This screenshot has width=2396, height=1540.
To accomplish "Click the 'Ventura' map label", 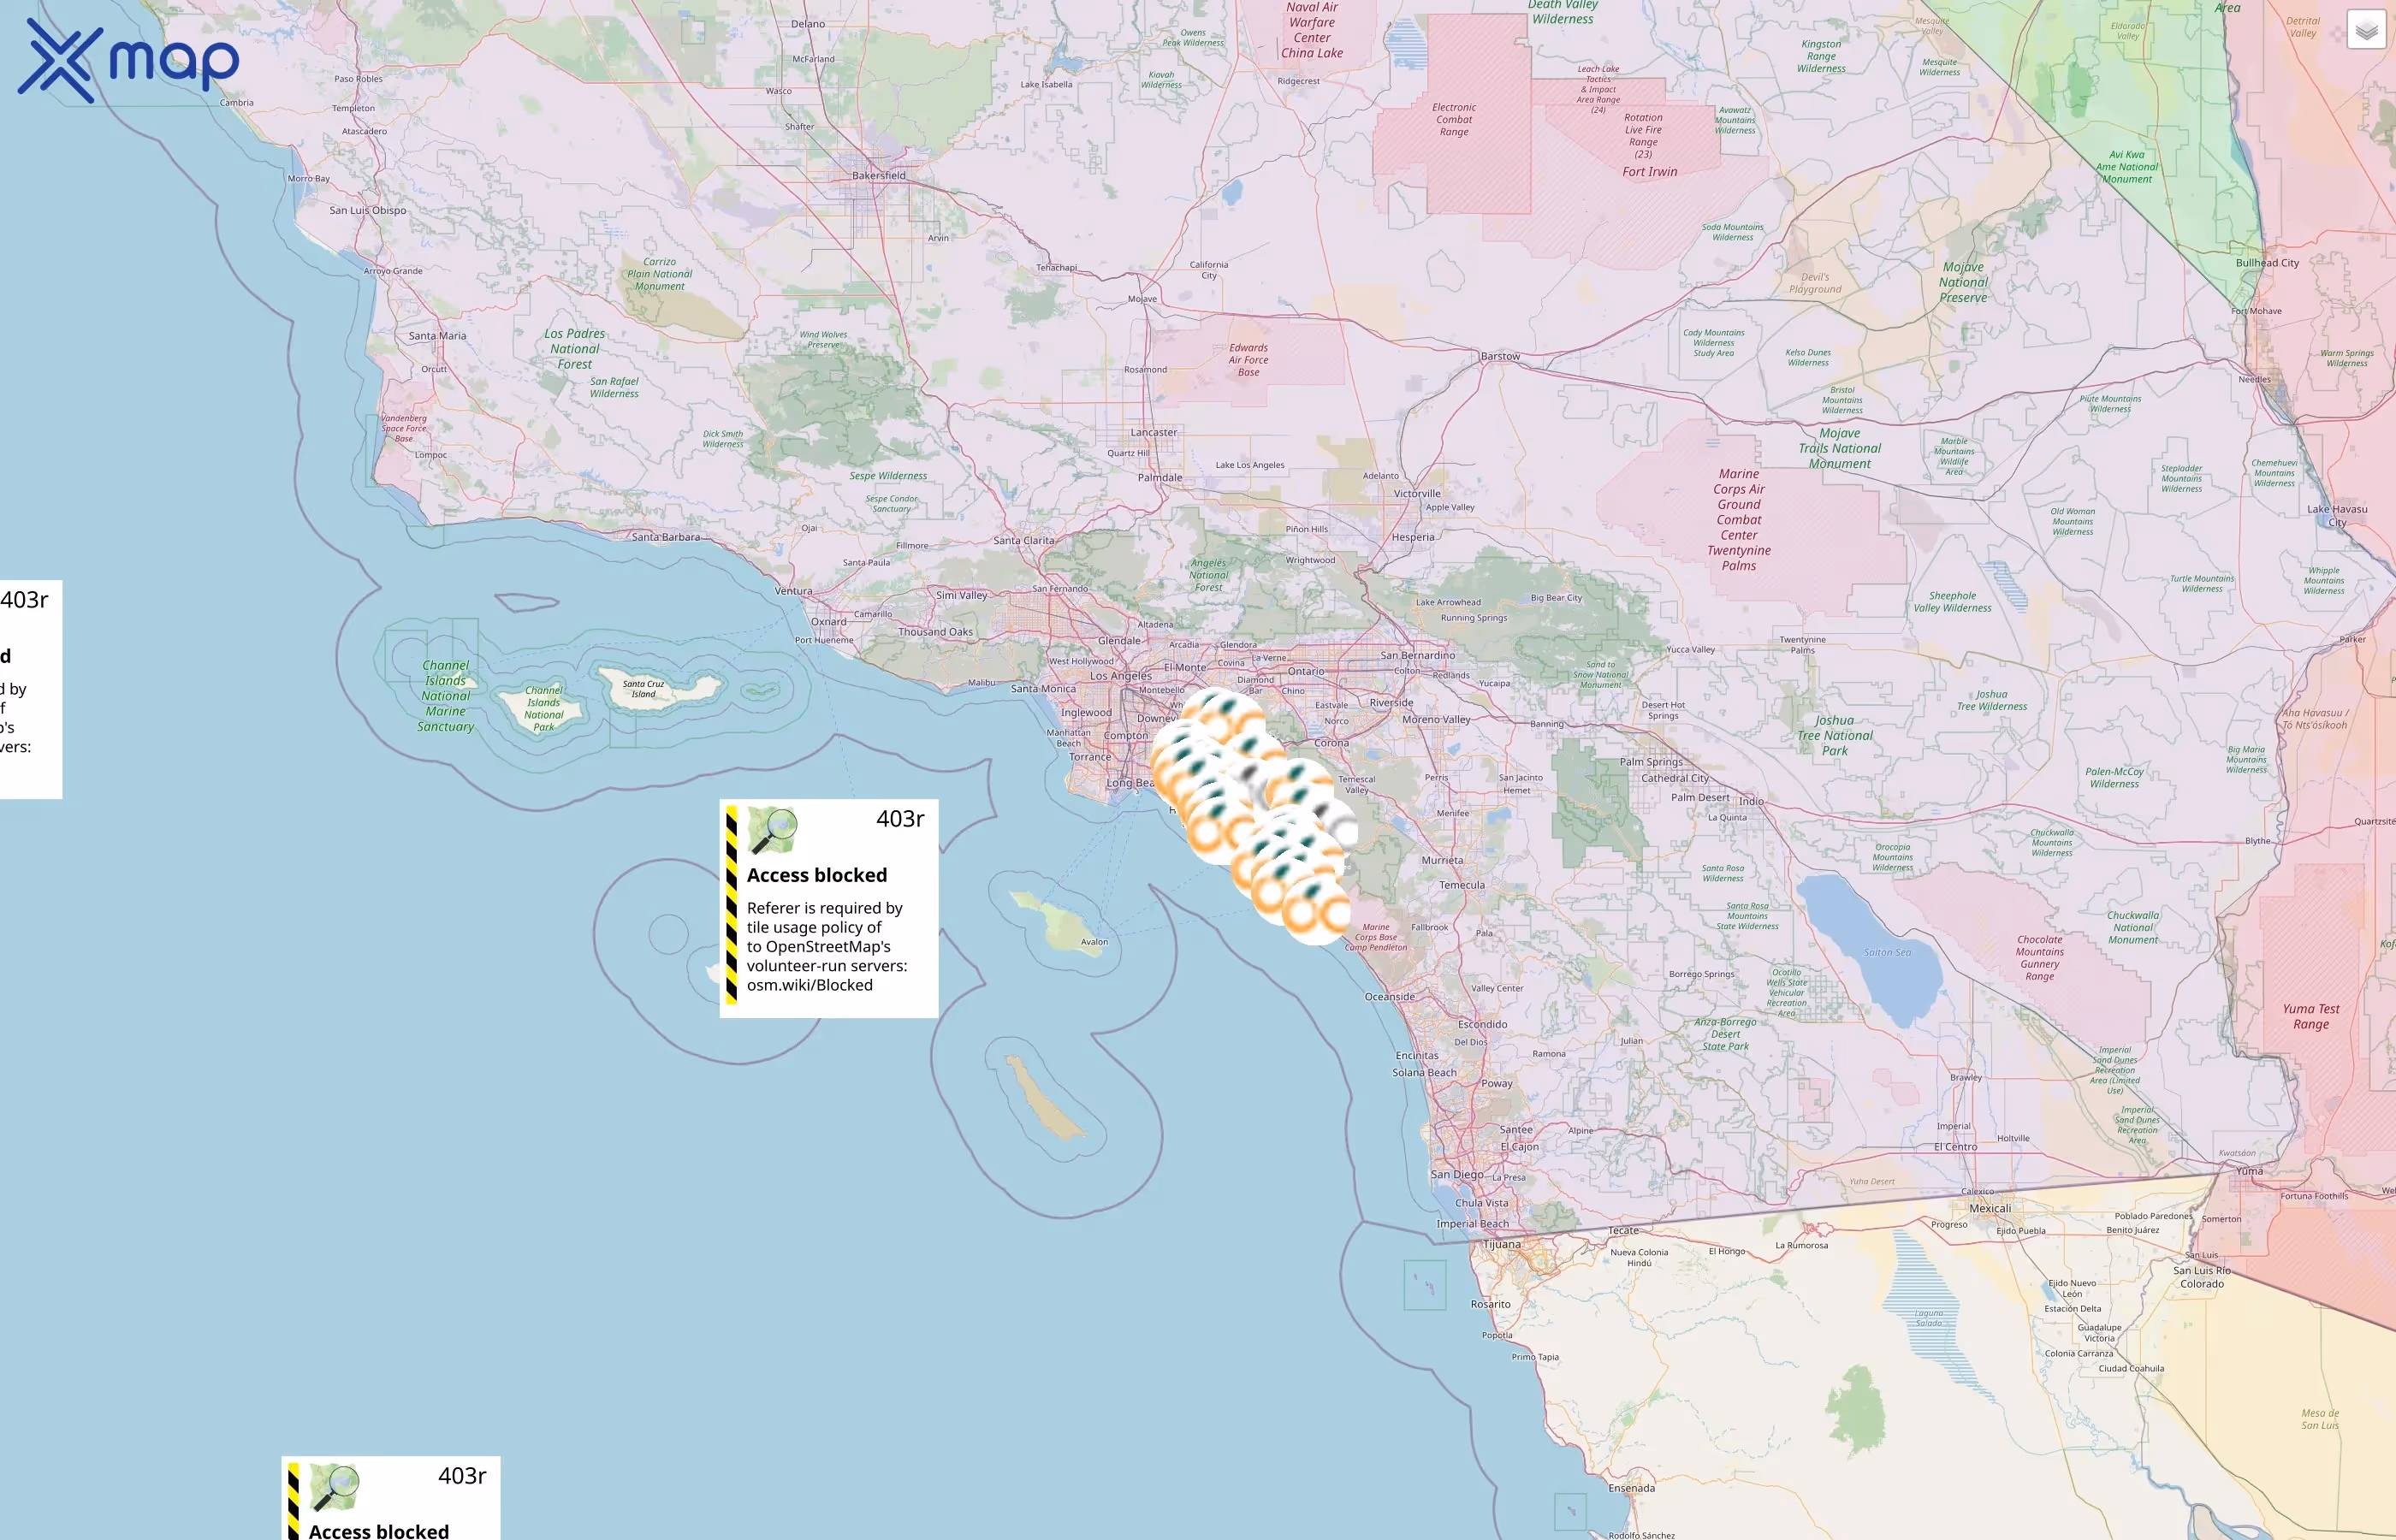I will pos(793,591).
